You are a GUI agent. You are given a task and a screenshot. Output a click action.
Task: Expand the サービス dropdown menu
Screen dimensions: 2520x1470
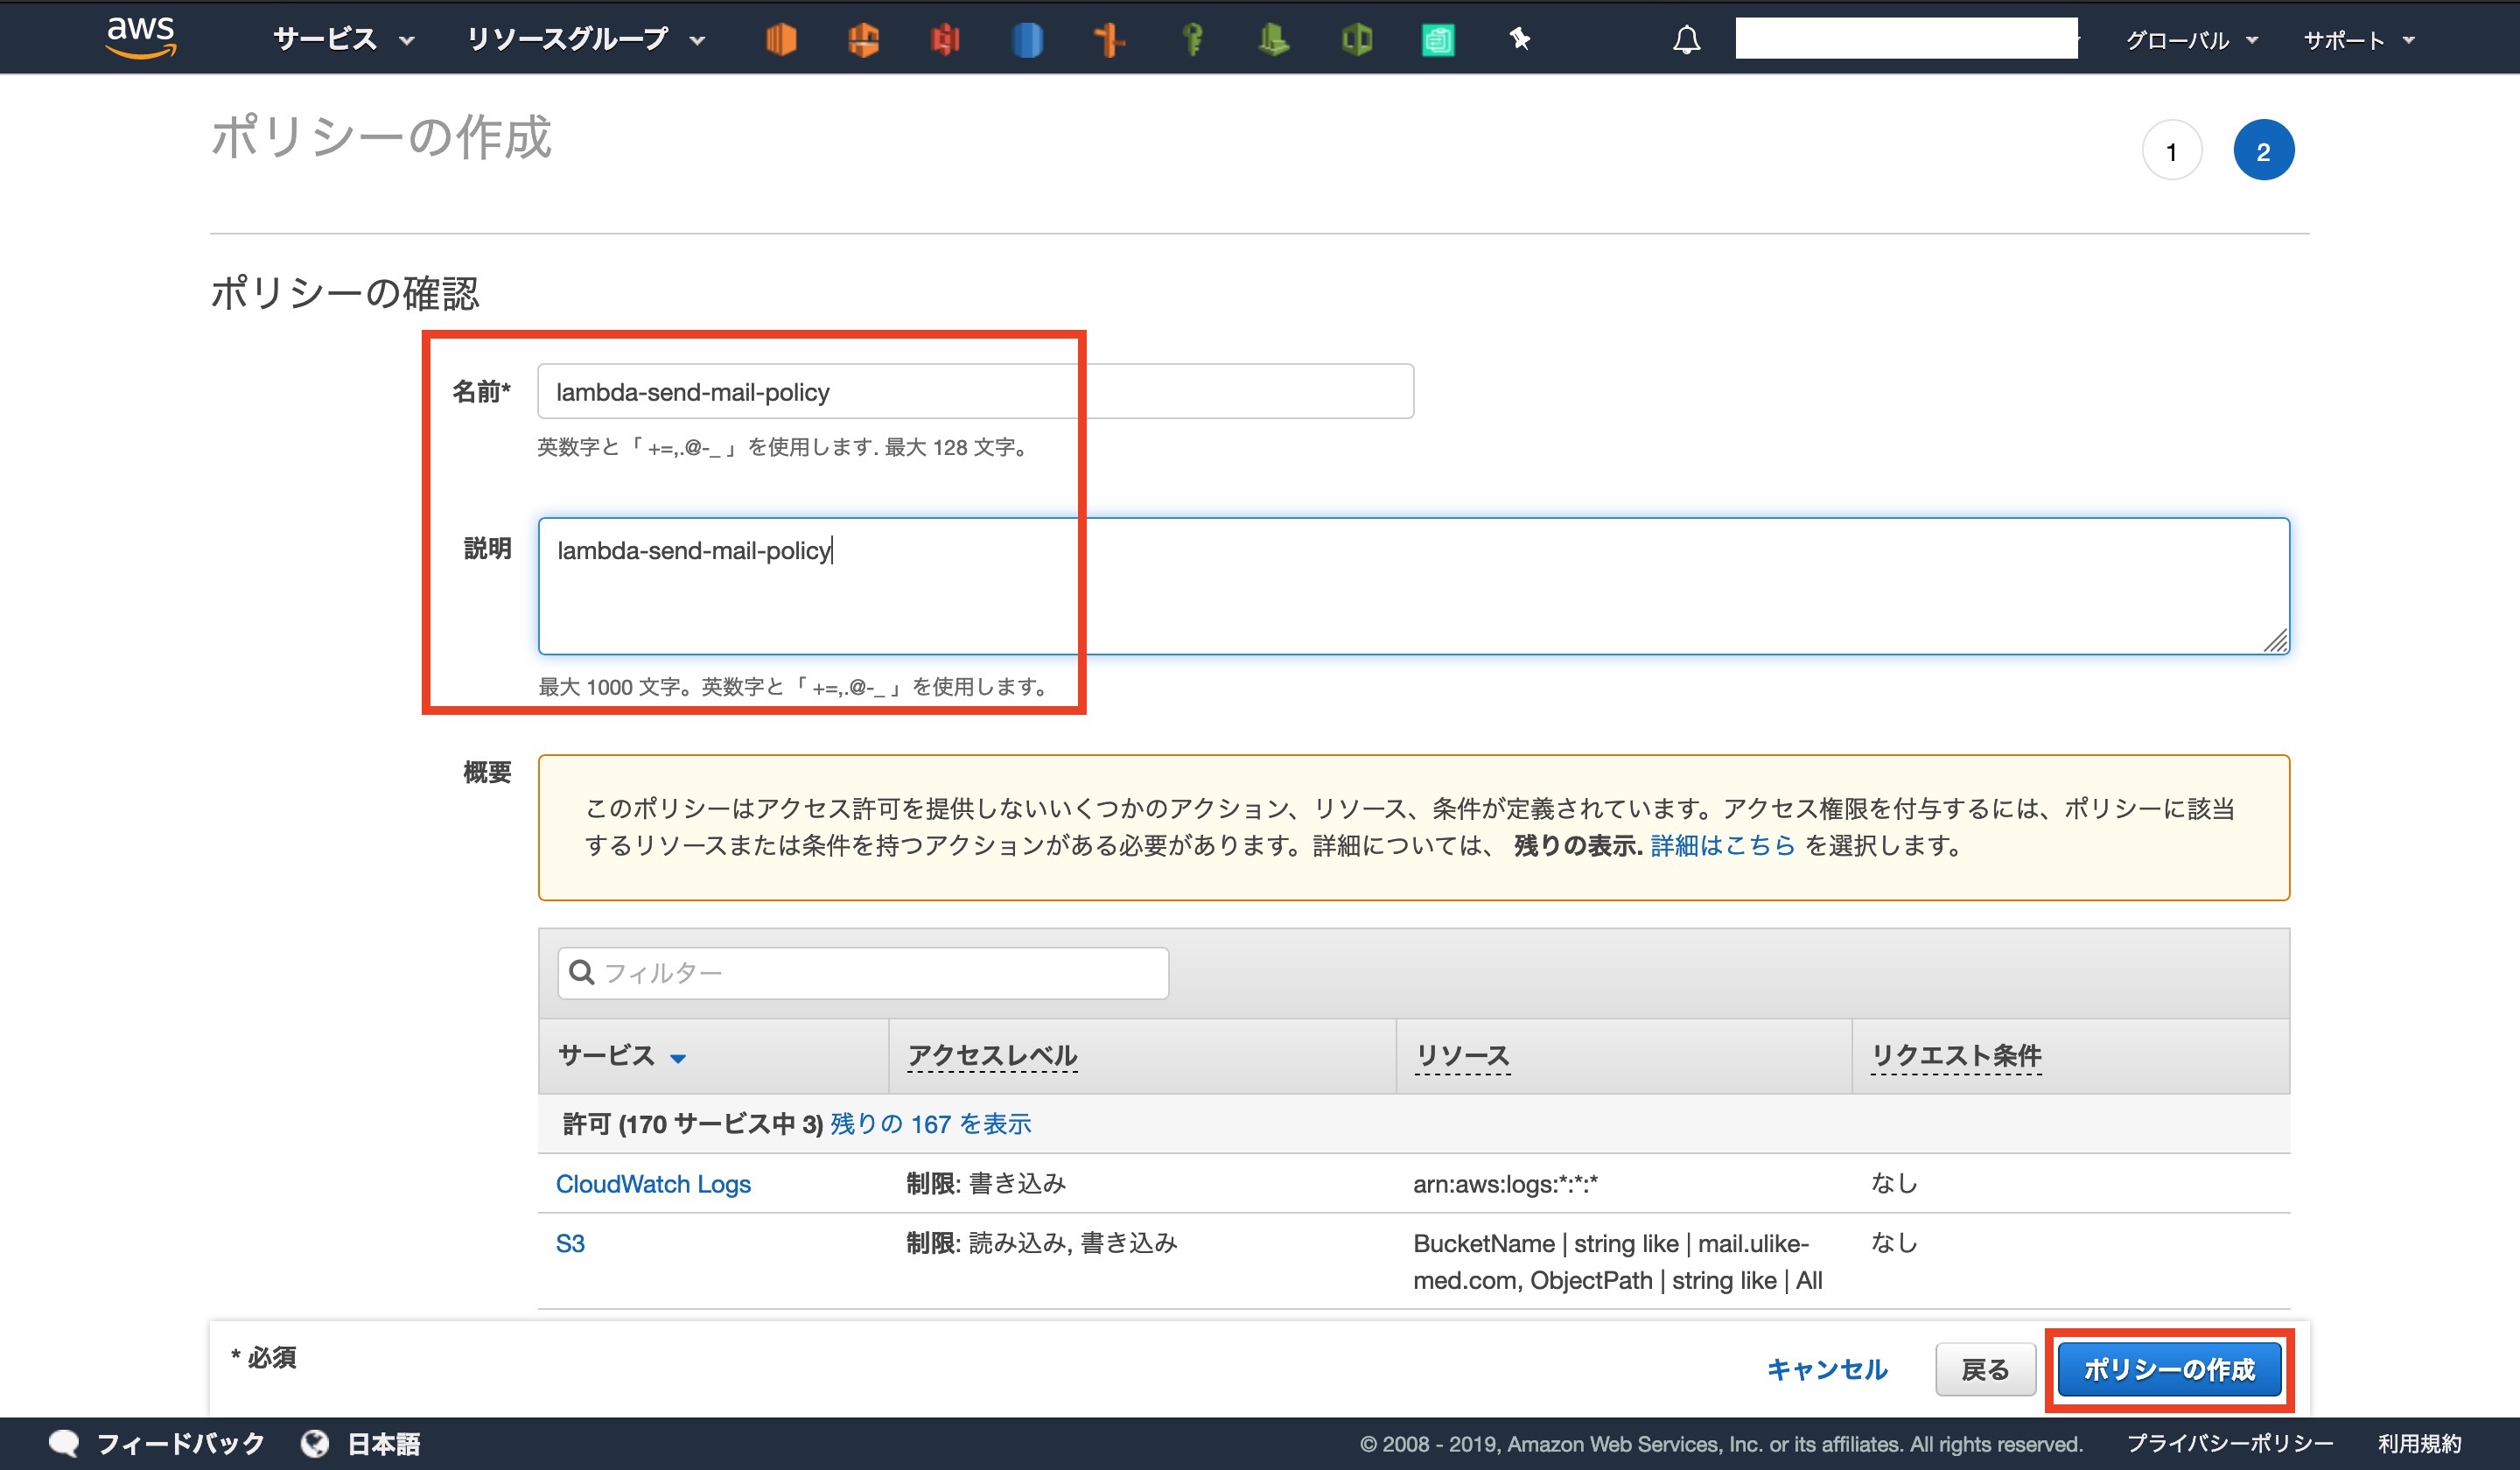(x=343, y=40)
